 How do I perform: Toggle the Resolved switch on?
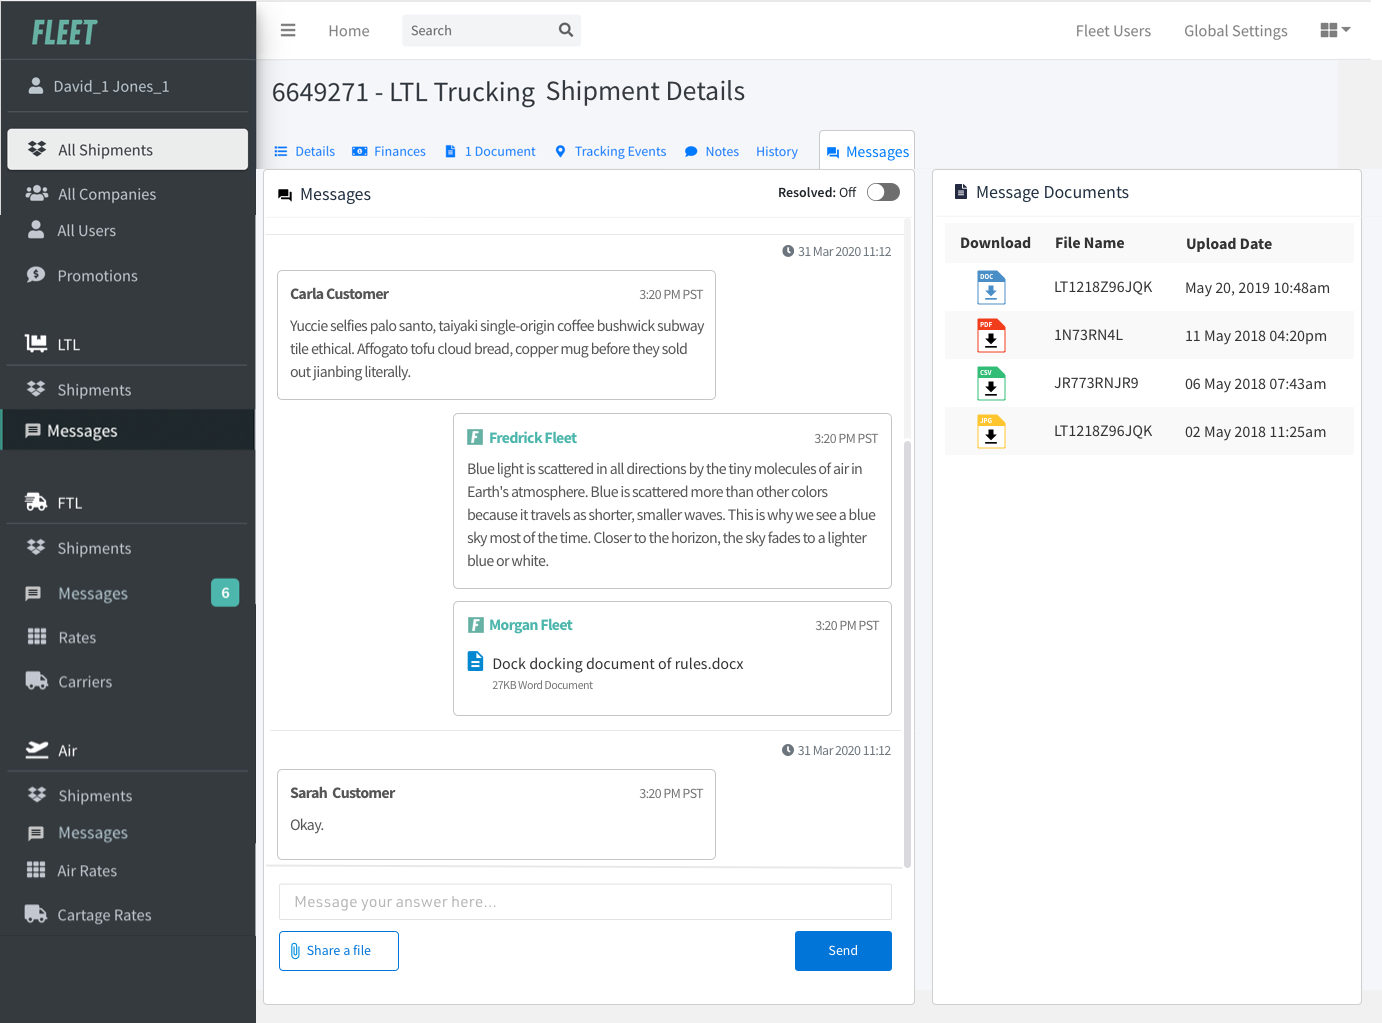pos(883,192)
